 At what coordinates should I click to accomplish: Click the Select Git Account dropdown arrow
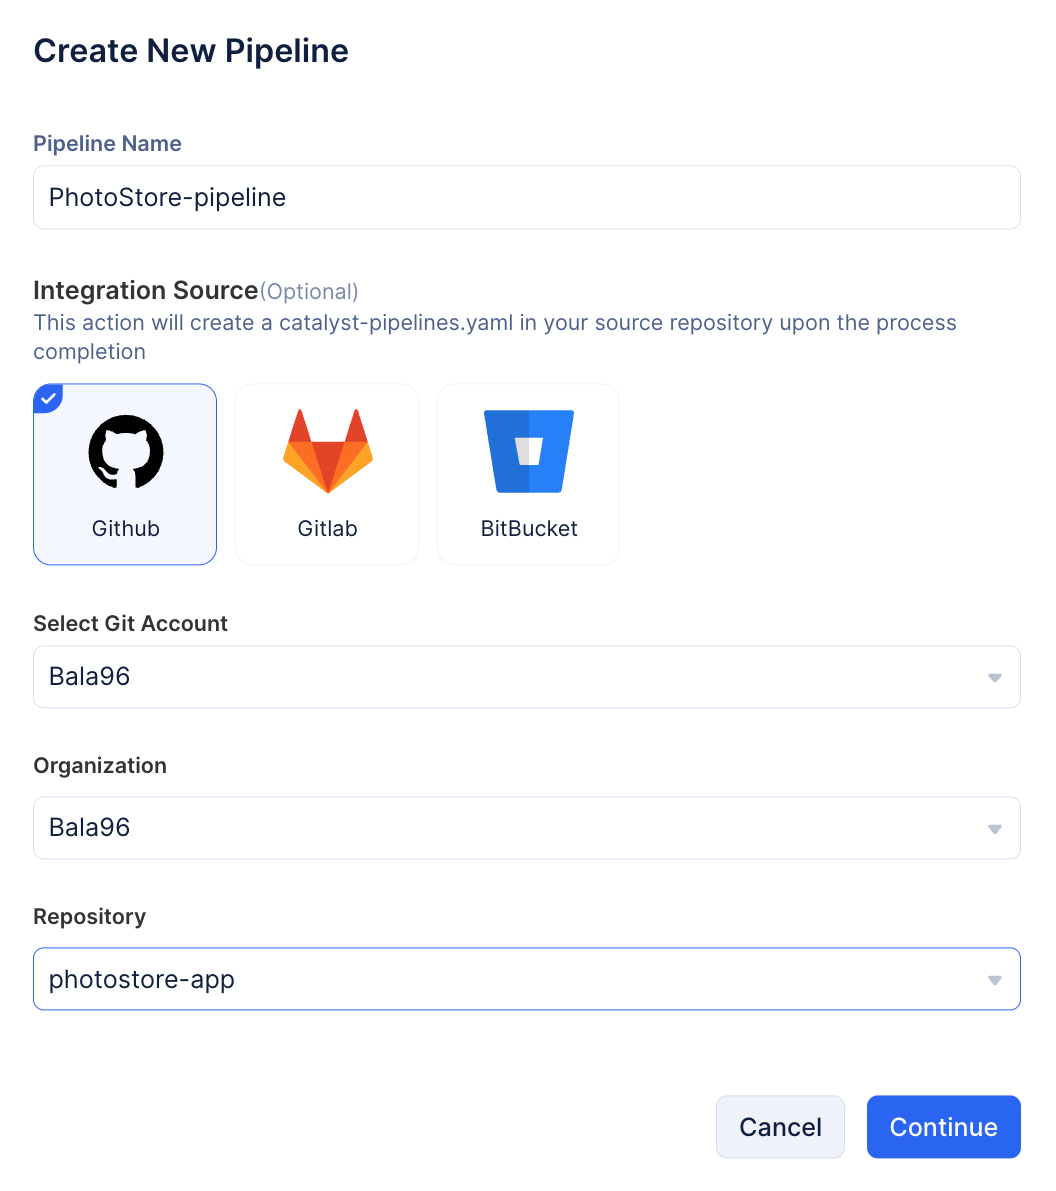point(994,678)
